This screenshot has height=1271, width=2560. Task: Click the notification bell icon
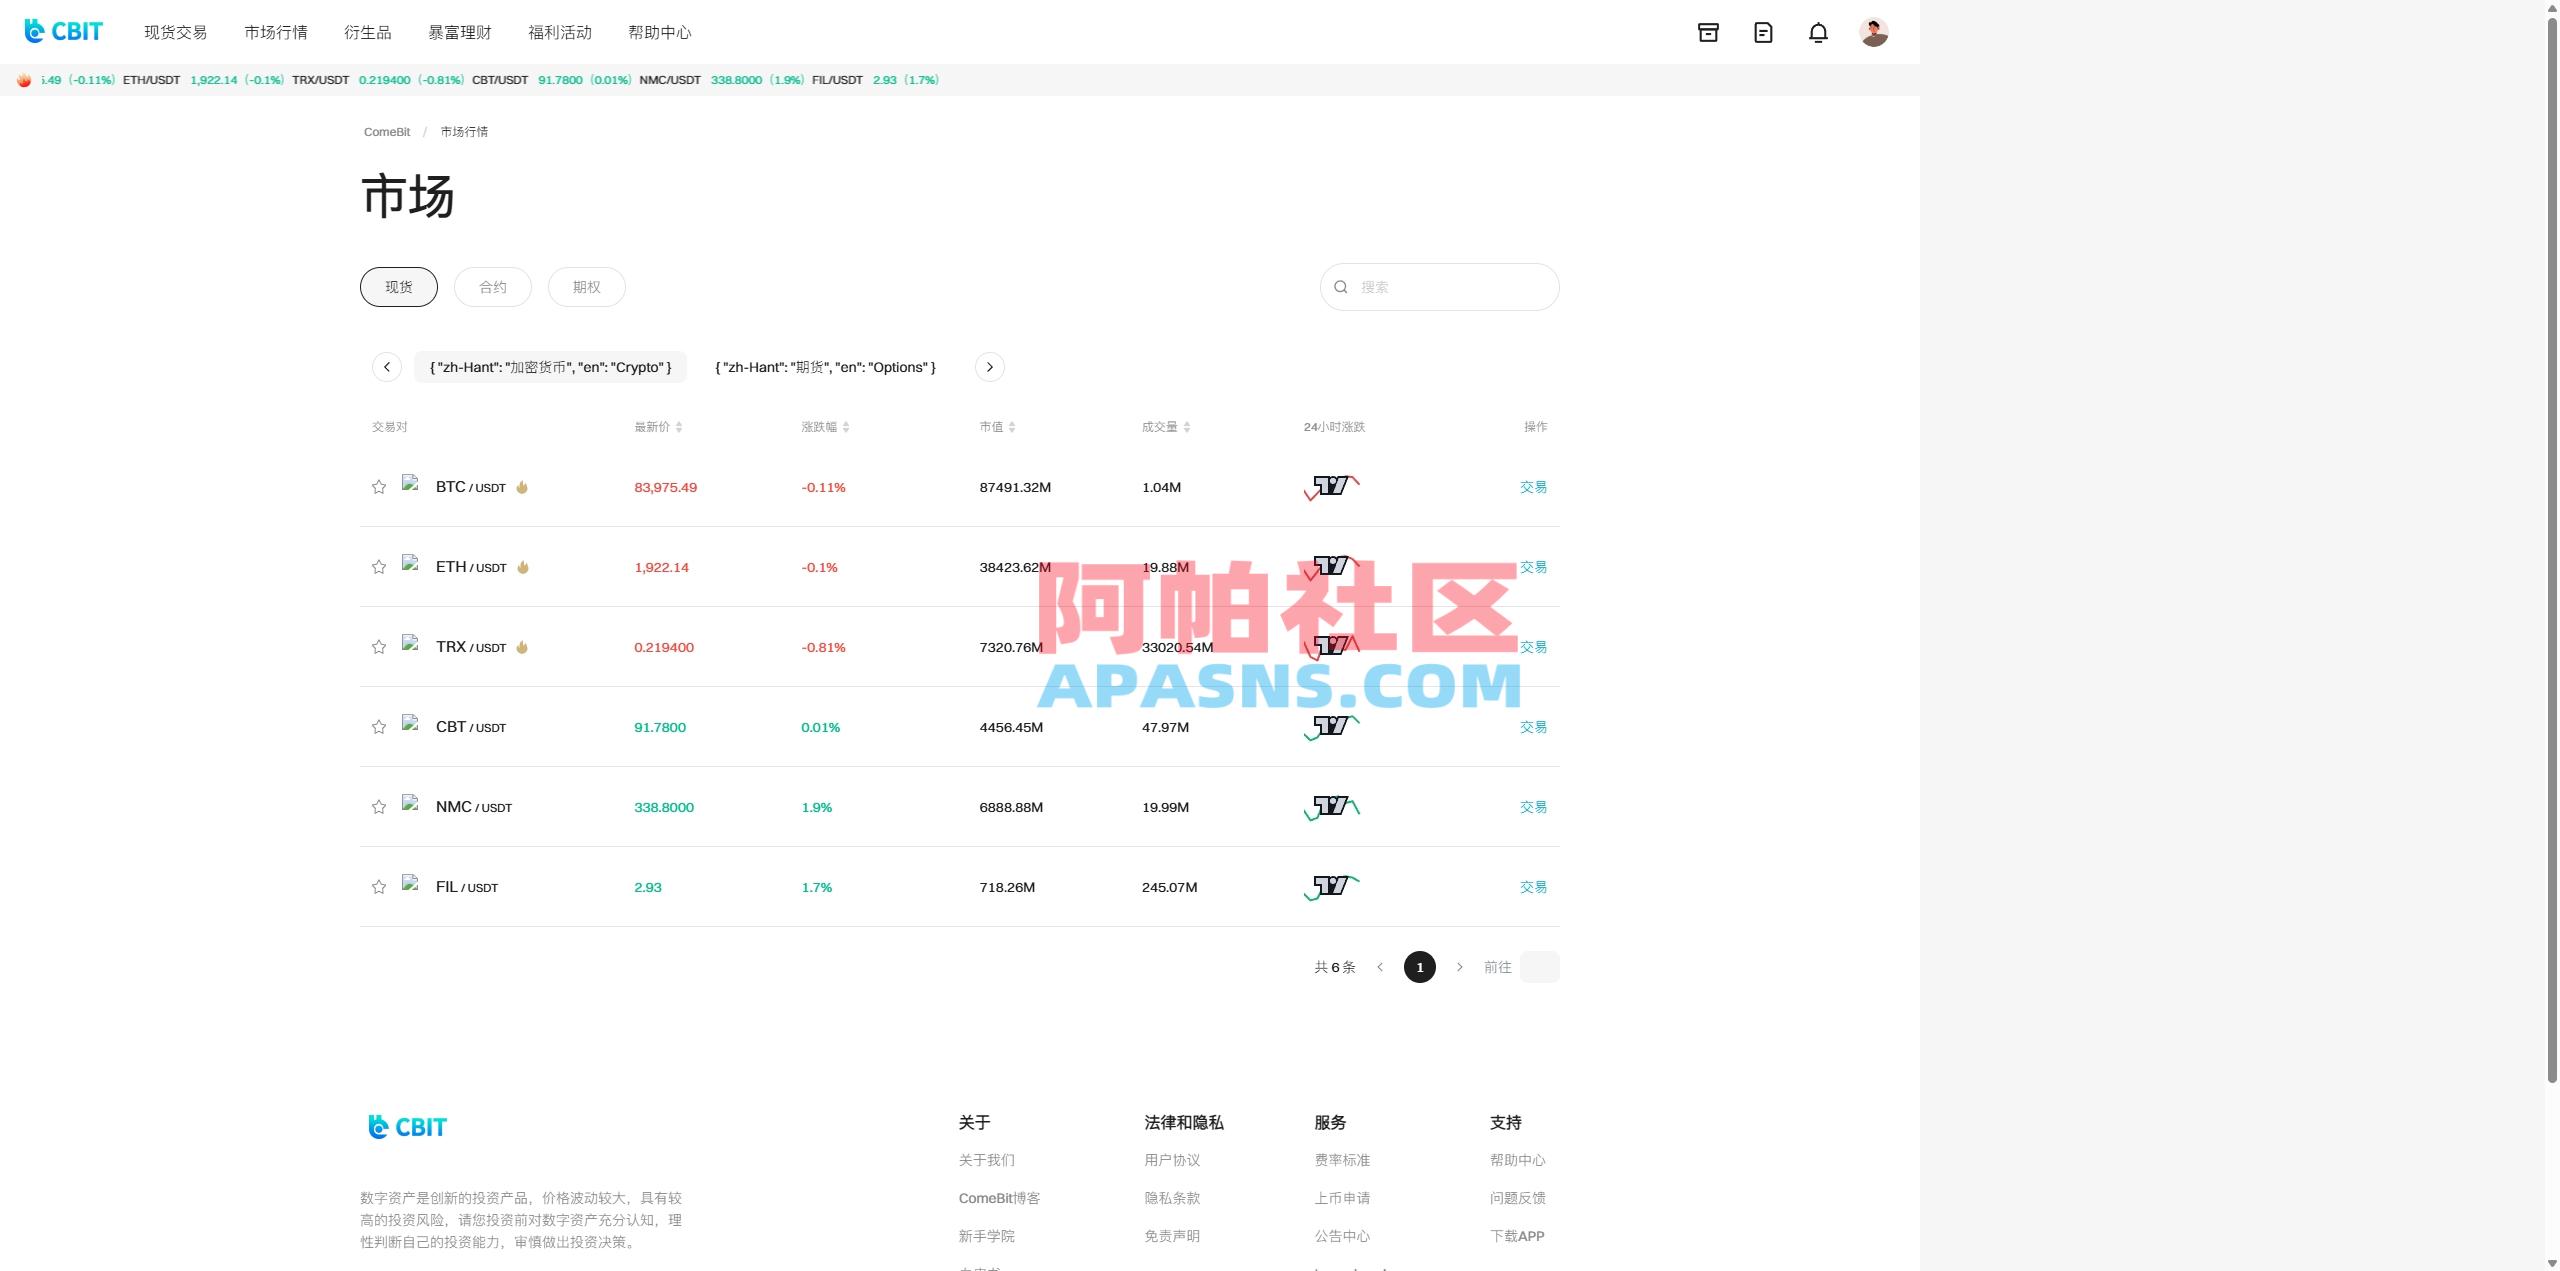(x=1818, y=33)
